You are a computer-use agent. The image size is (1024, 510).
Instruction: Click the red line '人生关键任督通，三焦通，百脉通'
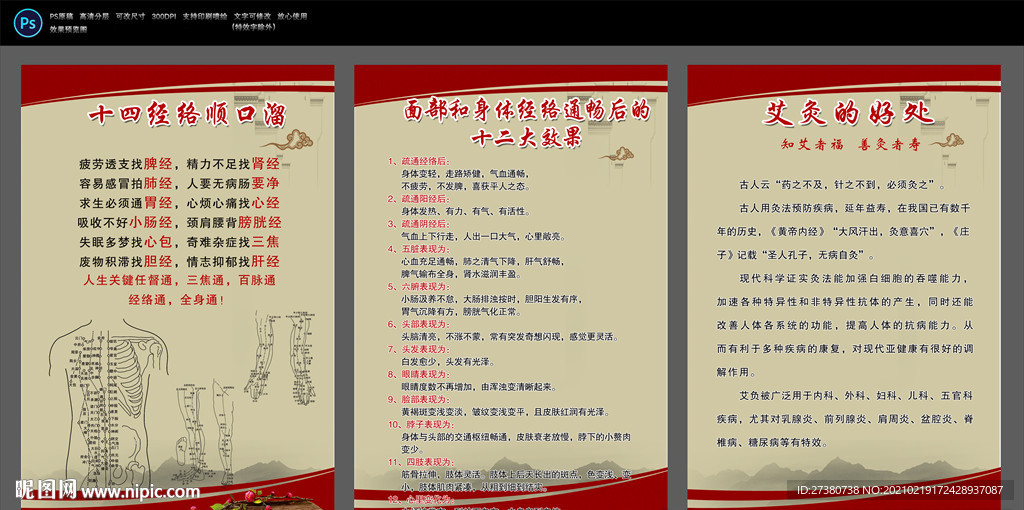pyautogui.click(x=179, y=281)
